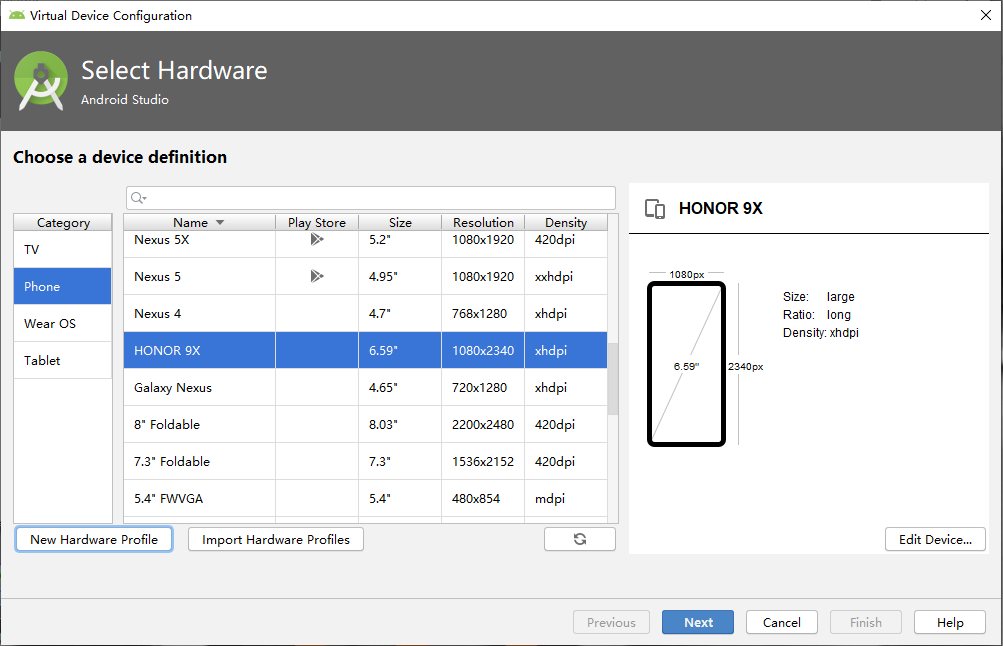Image resolution: width=1003 pixels, height=646 pixels.
Task: Select the TV category
Action: [x=63, y=249]
